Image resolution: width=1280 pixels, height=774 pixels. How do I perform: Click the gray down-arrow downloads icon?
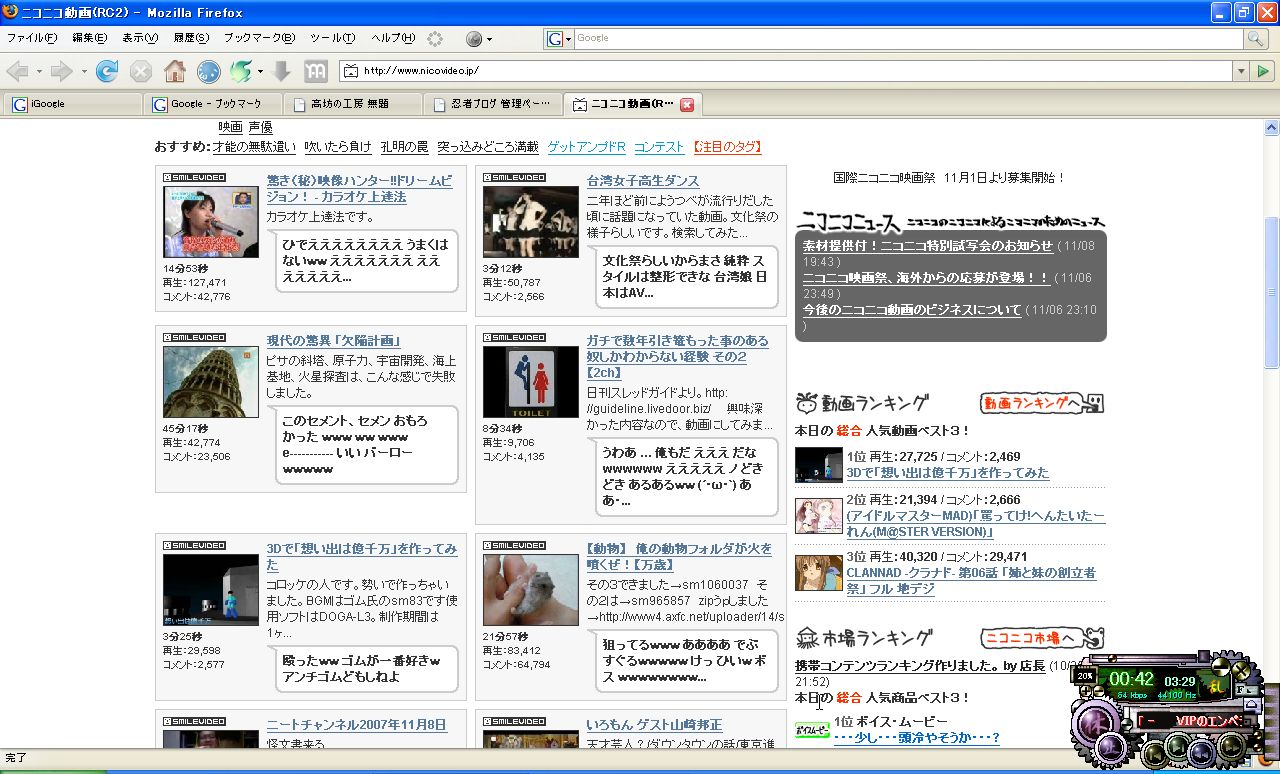point(282,71)
